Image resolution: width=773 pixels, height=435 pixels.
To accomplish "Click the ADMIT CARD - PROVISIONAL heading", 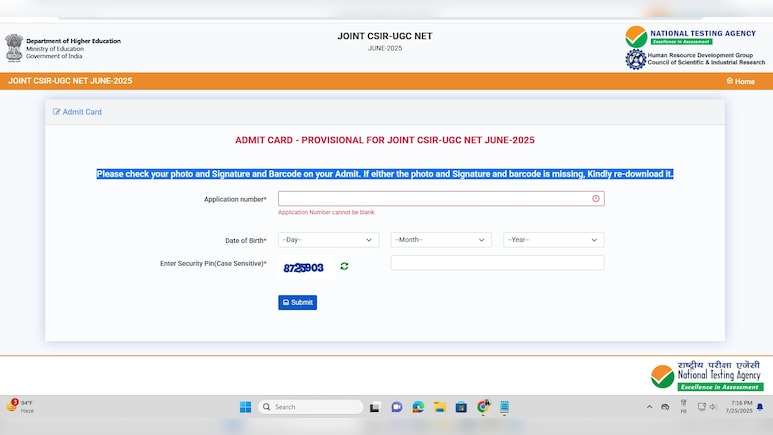I will point(385,140).
